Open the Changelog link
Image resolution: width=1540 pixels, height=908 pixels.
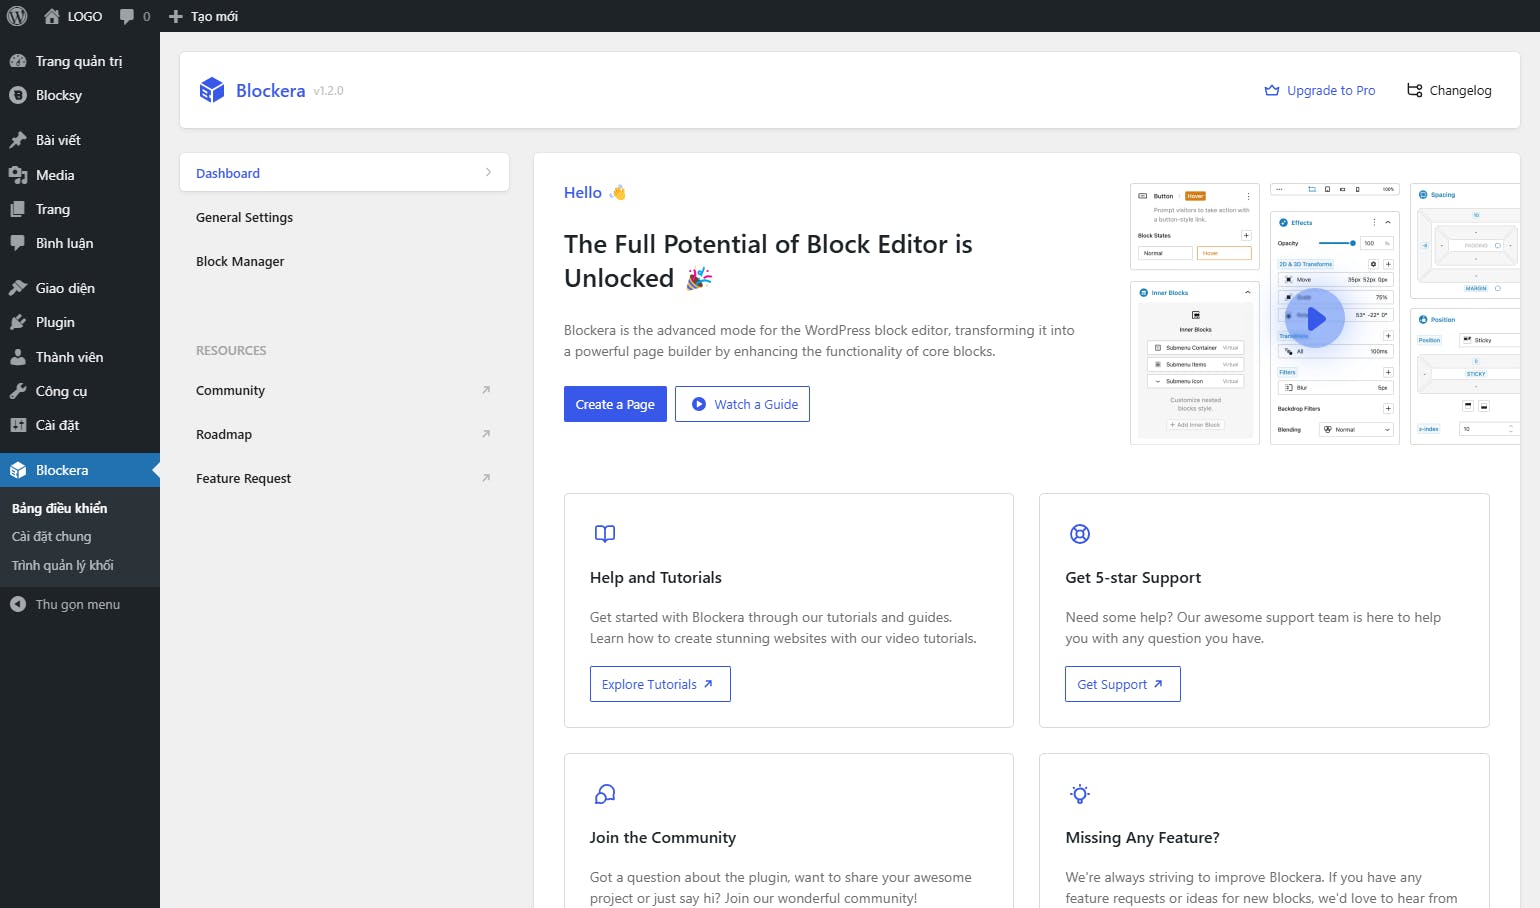coord(1449,90)
